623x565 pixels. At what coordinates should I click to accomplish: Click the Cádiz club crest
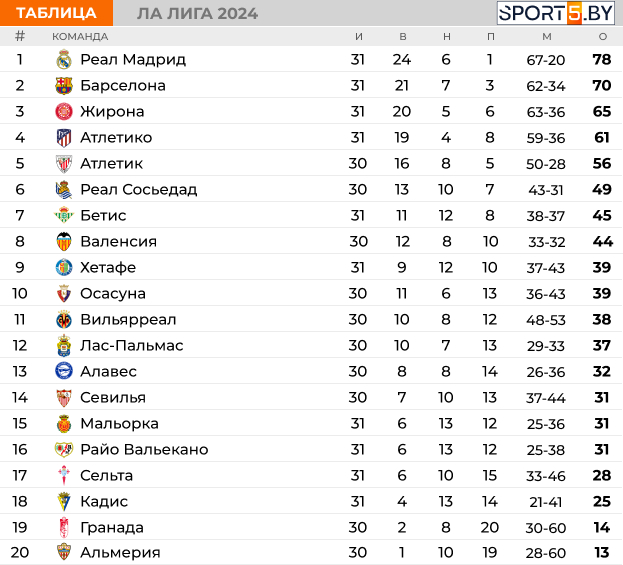tap(64, 501)
